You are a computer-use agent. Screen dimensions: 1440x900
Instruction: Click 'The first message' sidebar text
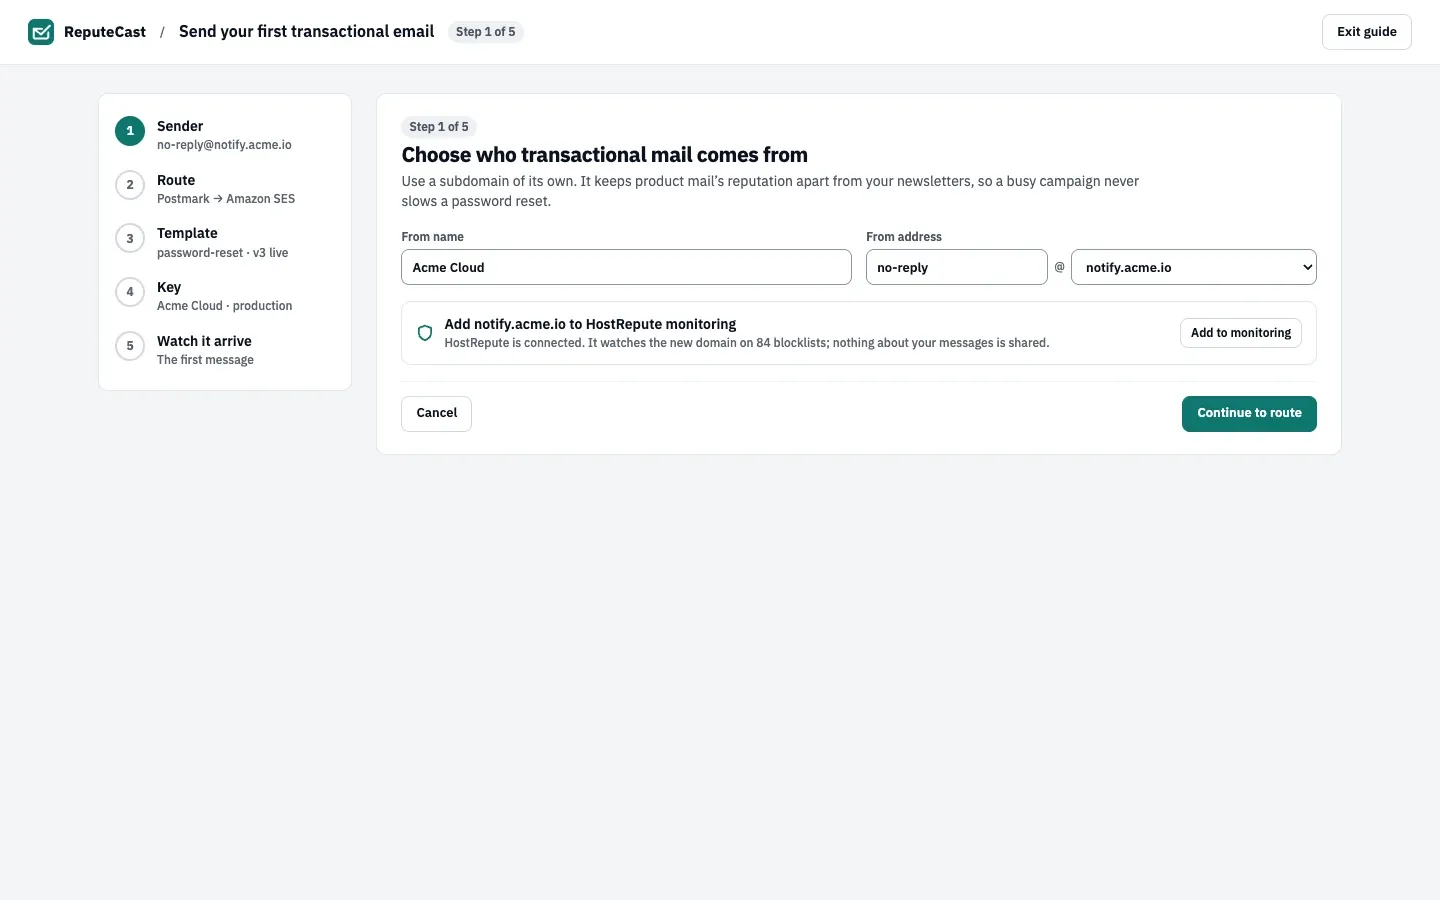coord(205,360)
